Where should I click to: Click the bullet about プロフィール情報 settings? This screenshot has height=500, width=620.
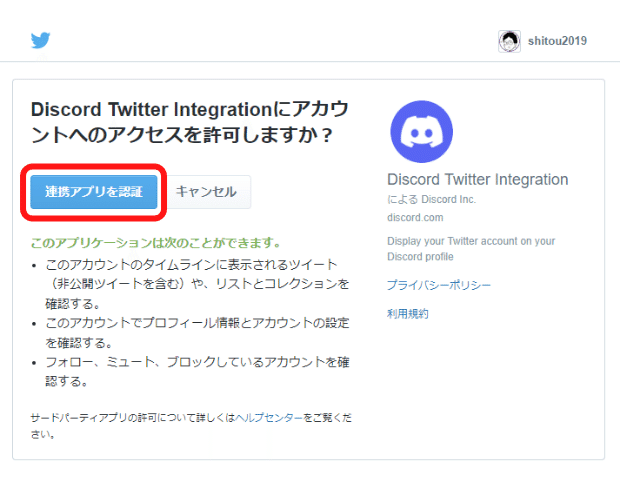197,333
